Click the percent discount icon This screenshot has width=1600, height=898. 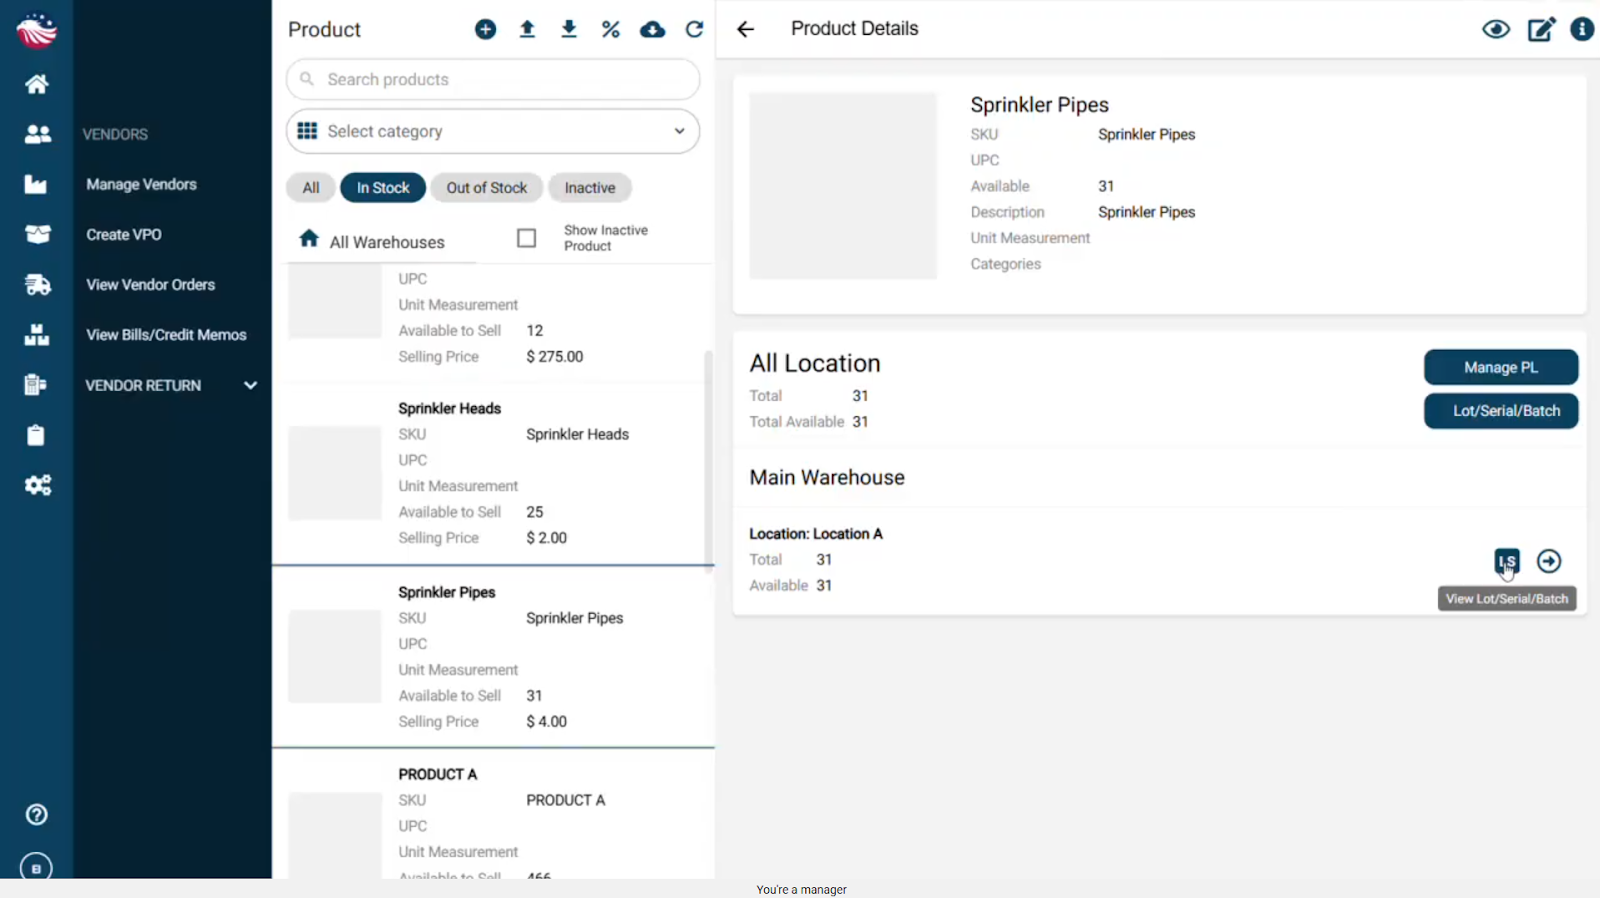pos(610,29)
